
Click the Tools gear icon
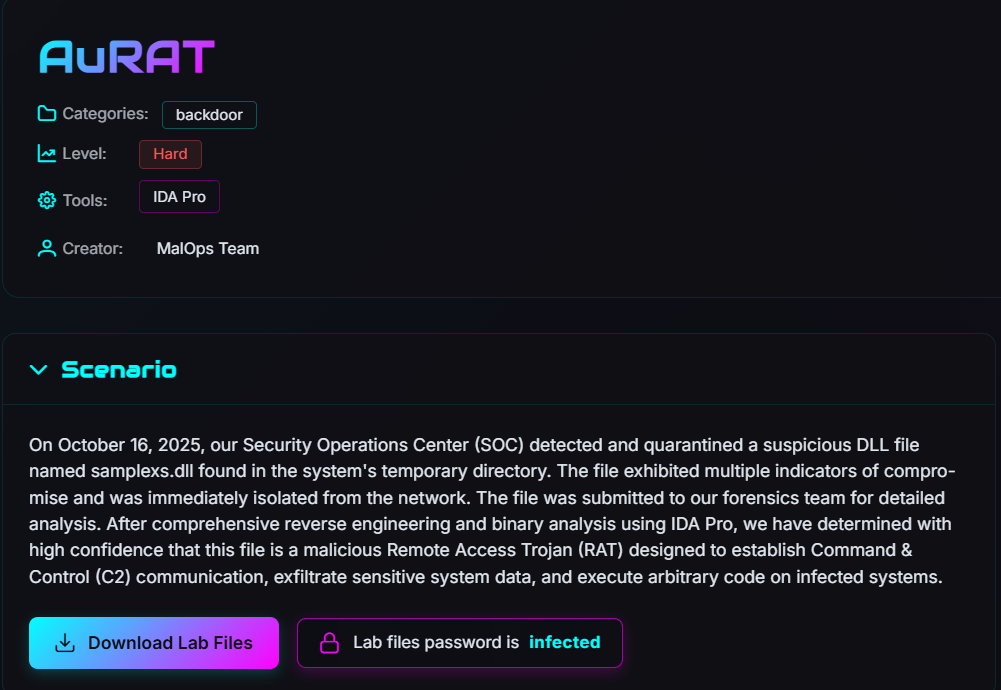tap(46, 200)
